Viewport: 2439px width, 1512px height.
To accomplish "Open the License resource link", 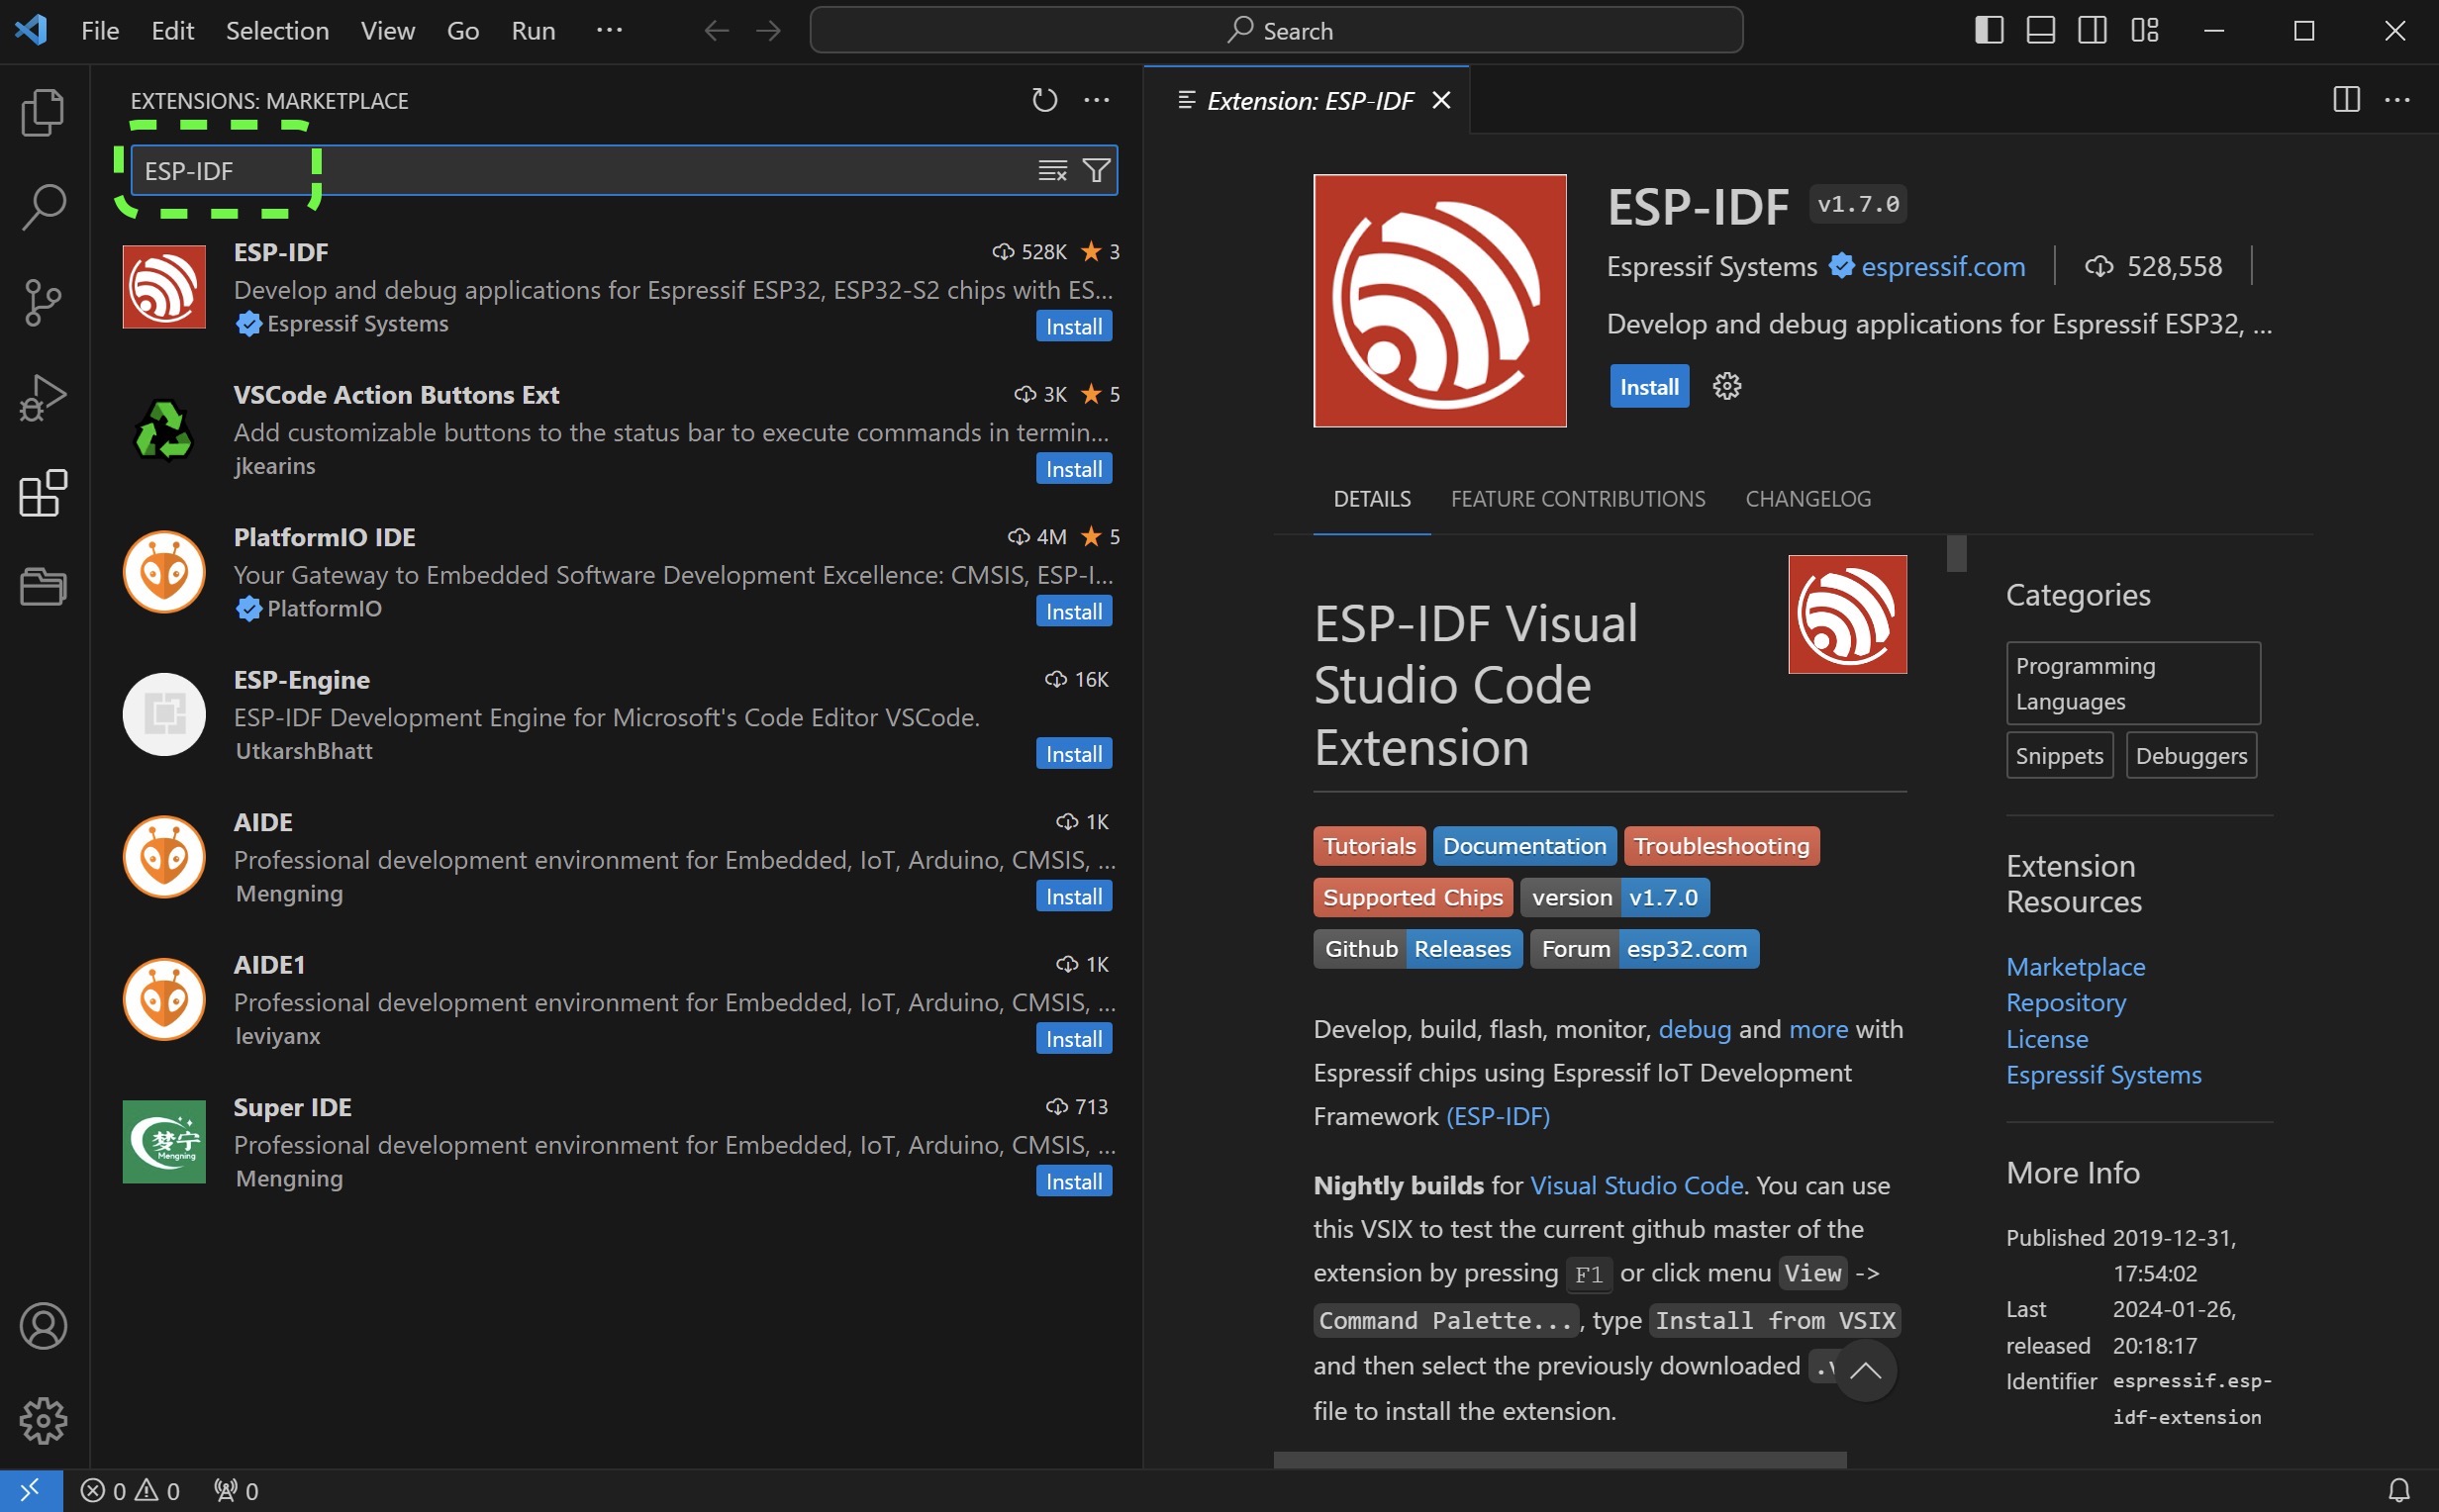I will click(2046, 1040).
